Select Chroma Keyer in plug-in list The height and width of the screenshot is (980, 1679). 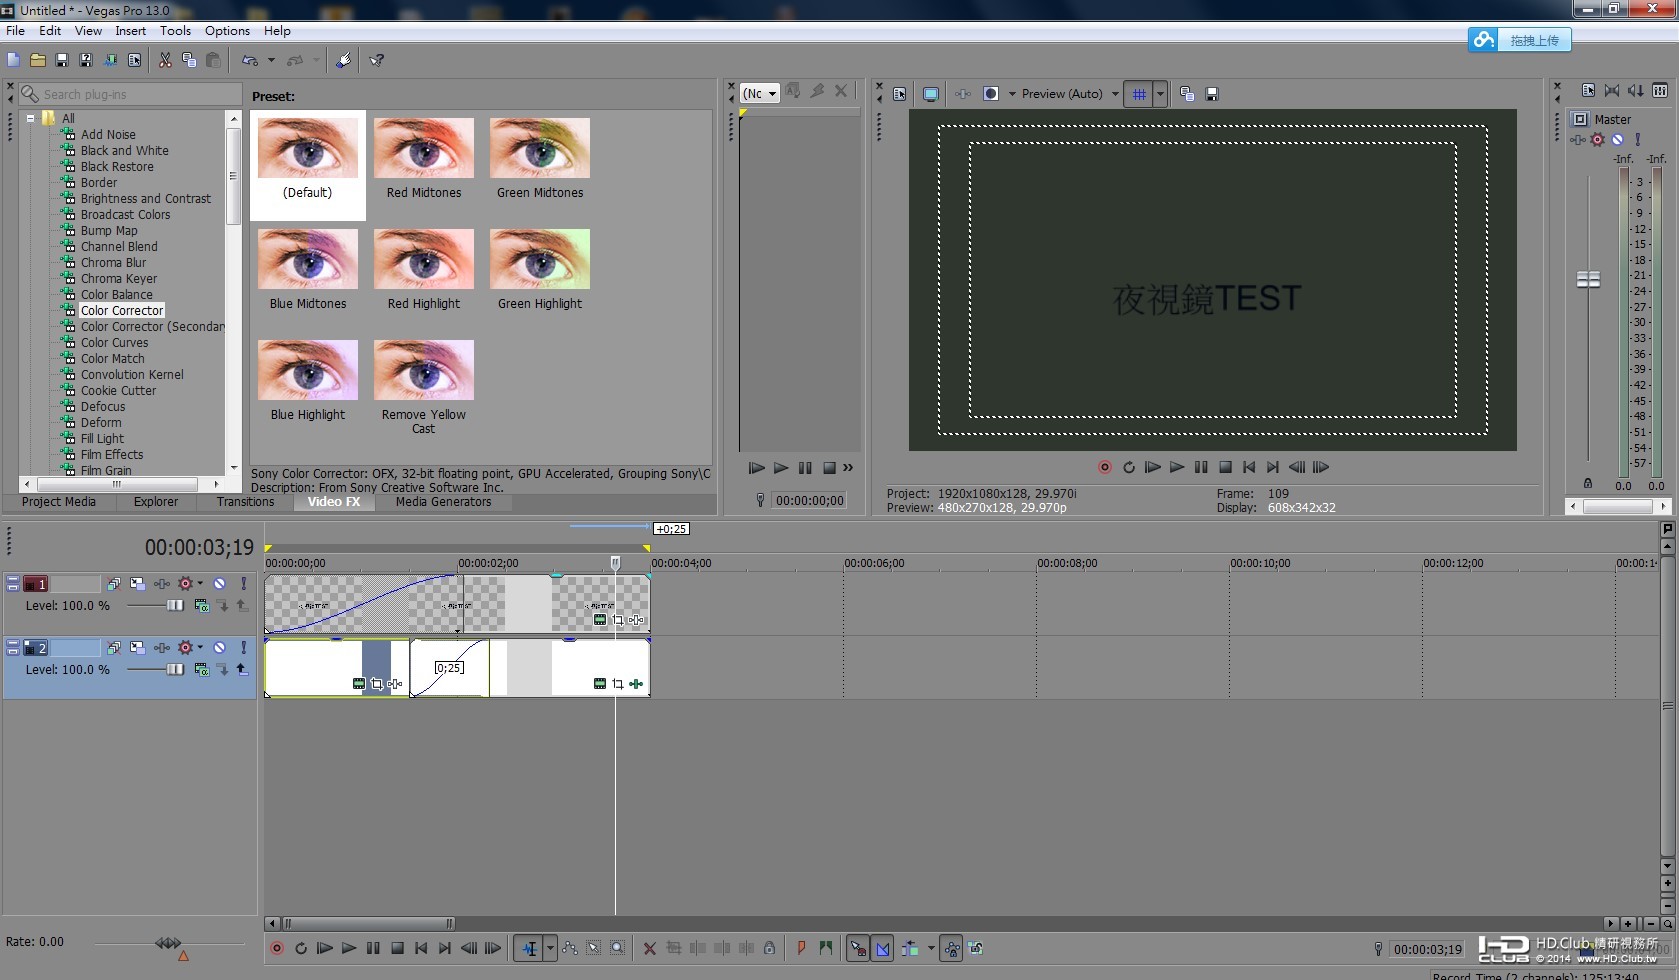(119, 279)
